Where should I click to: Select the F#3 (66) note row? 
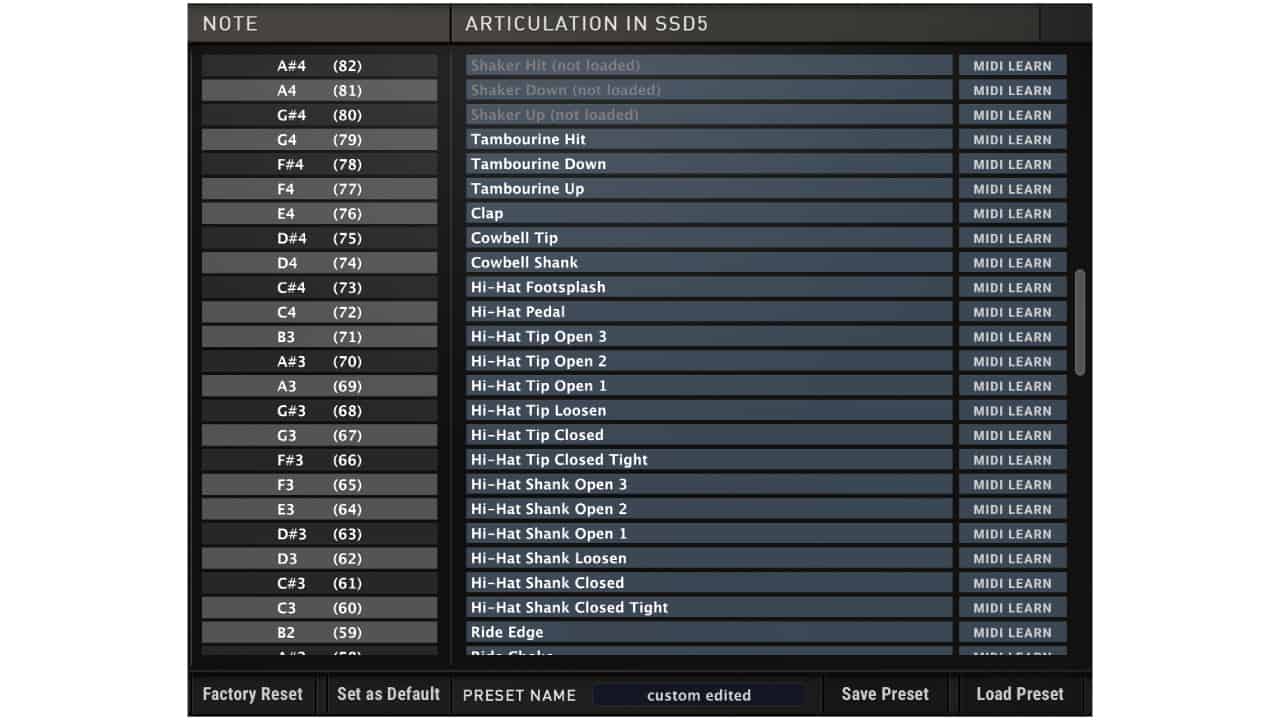pyautogui.click(x=319, y=460)
